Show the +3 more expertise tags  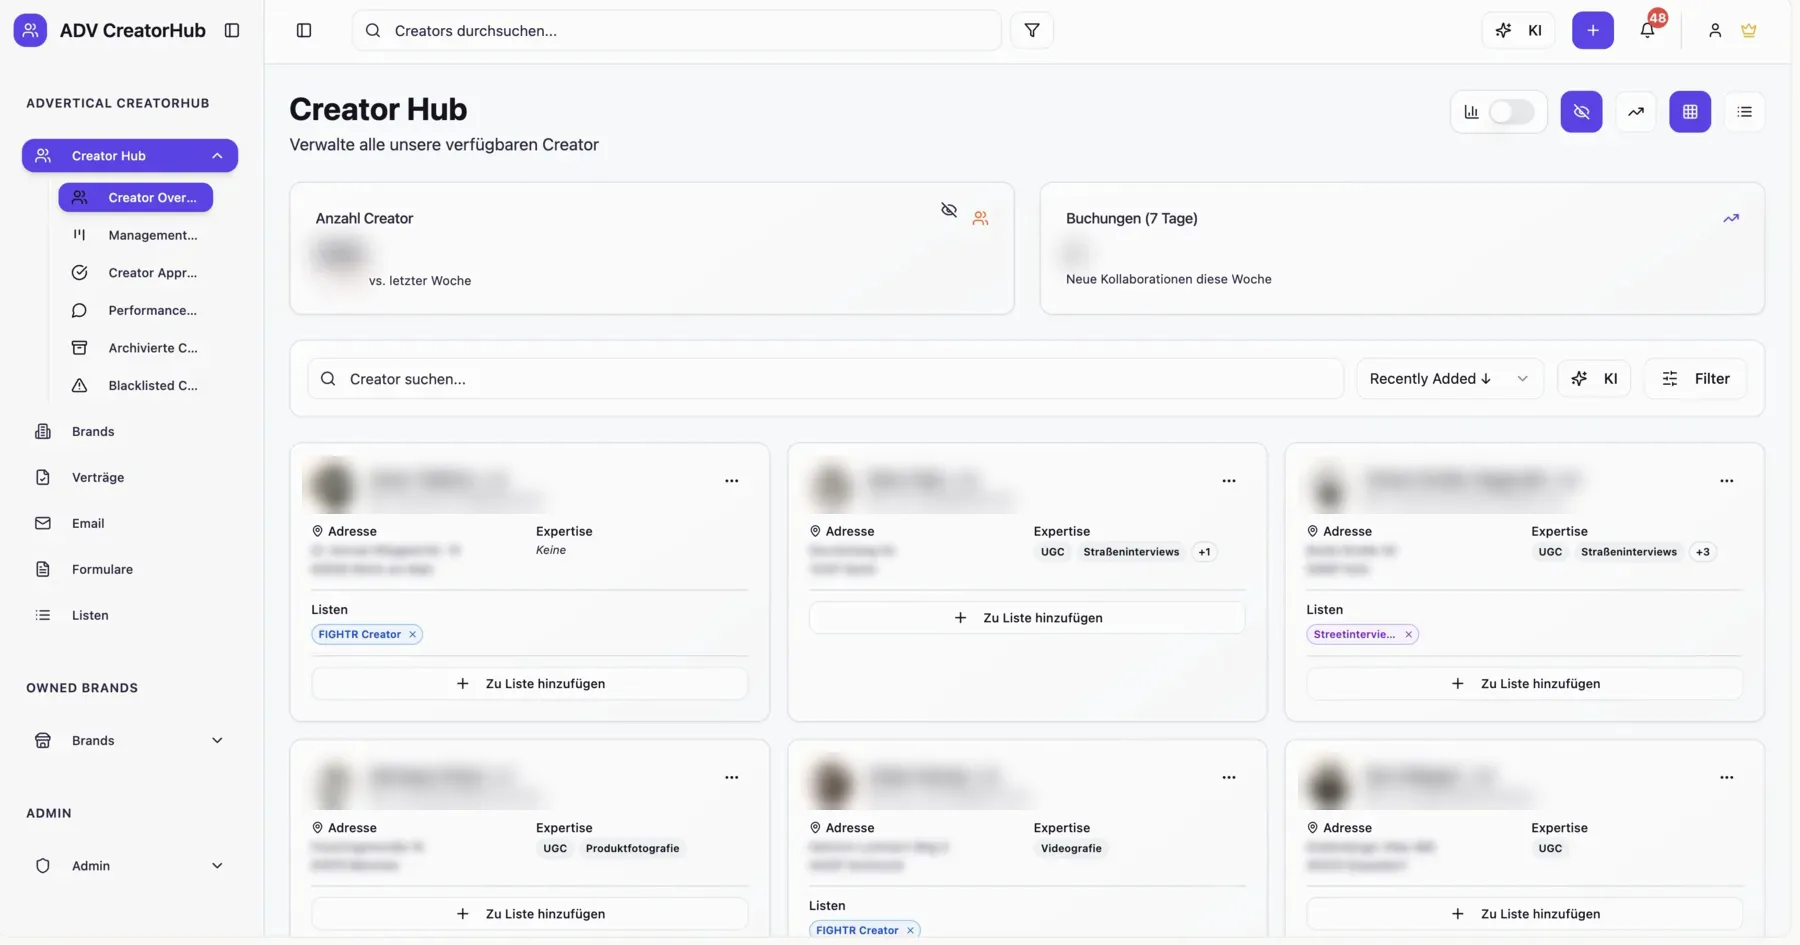pos(1702,552)
